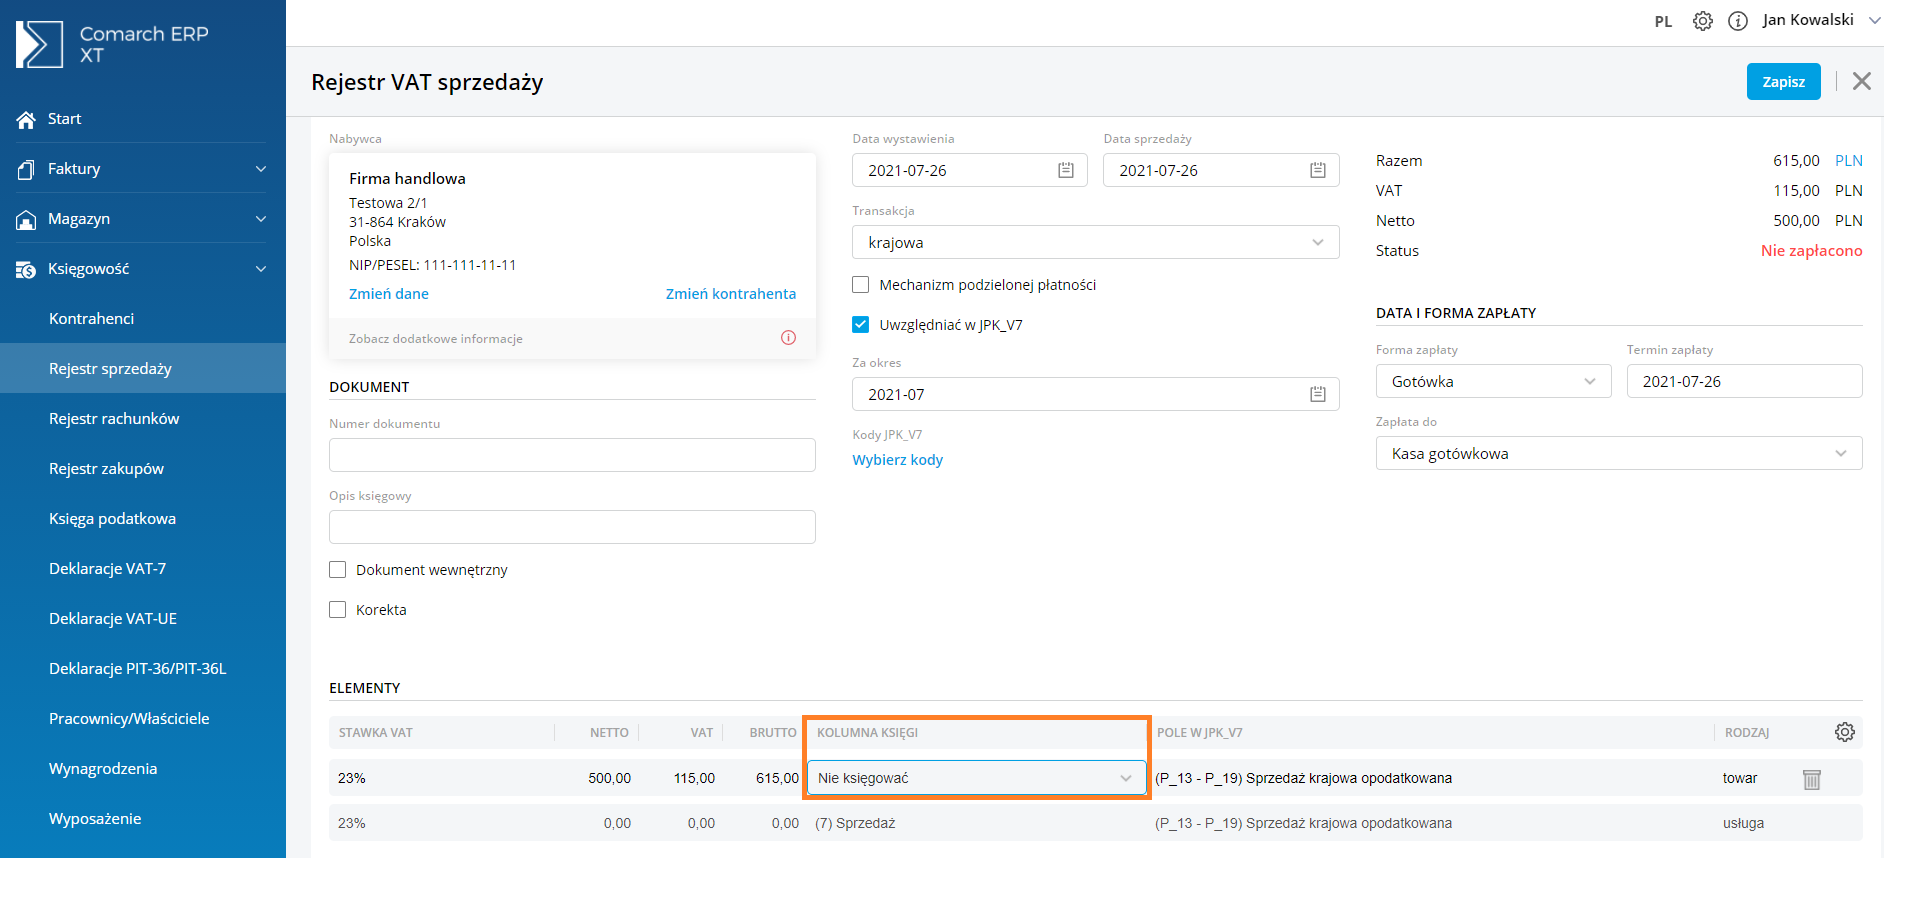Click brutto 615,00 in towar row
The image size is (1914, 904).
777,779
